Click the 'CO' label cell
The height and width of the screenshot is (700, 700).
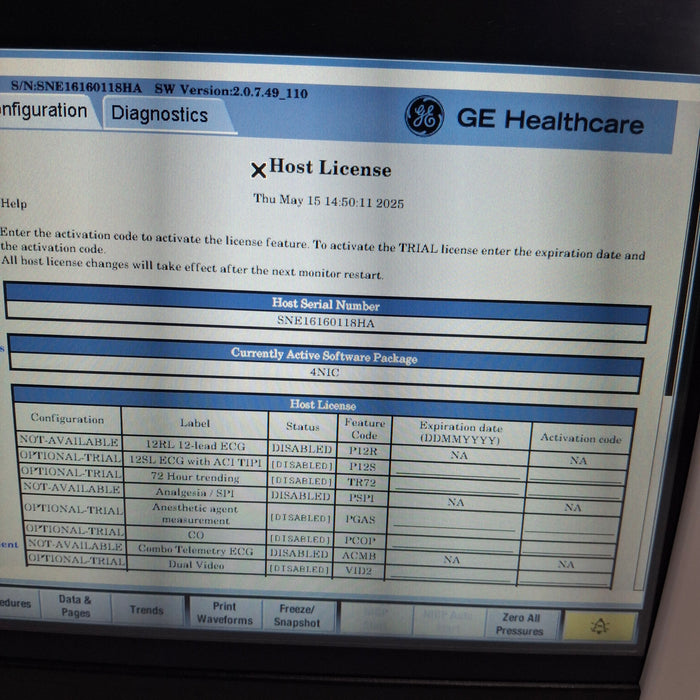[x=196, y=534]
